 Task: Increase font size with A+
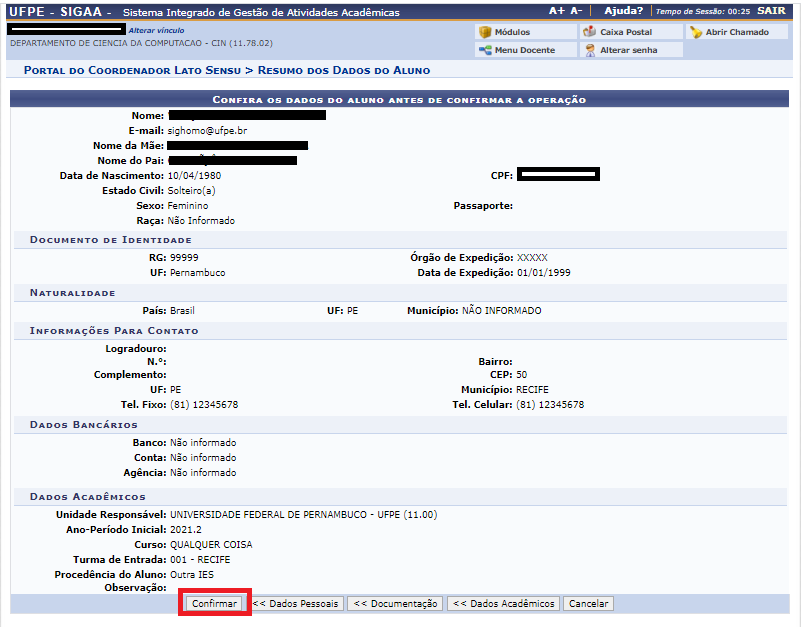point(557,11)
